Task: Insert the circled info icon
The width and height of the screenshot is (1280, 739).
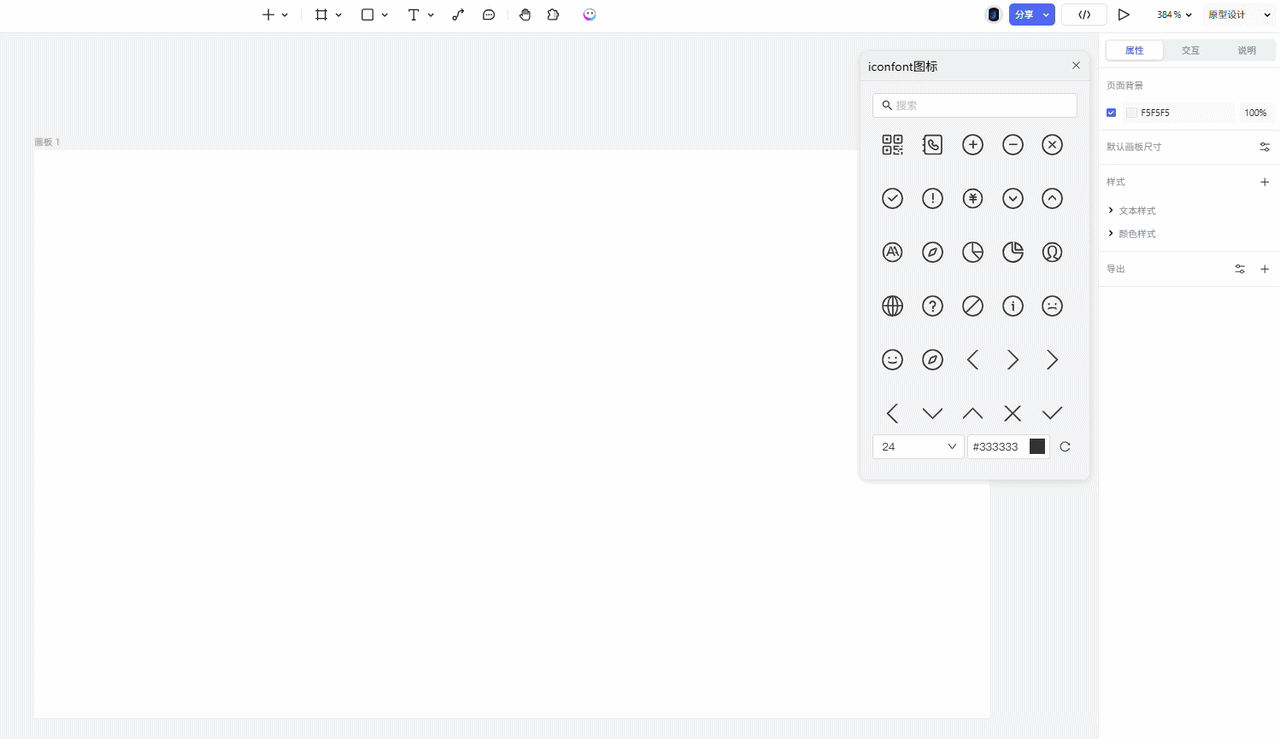Action: click(x=1013, y=306)
